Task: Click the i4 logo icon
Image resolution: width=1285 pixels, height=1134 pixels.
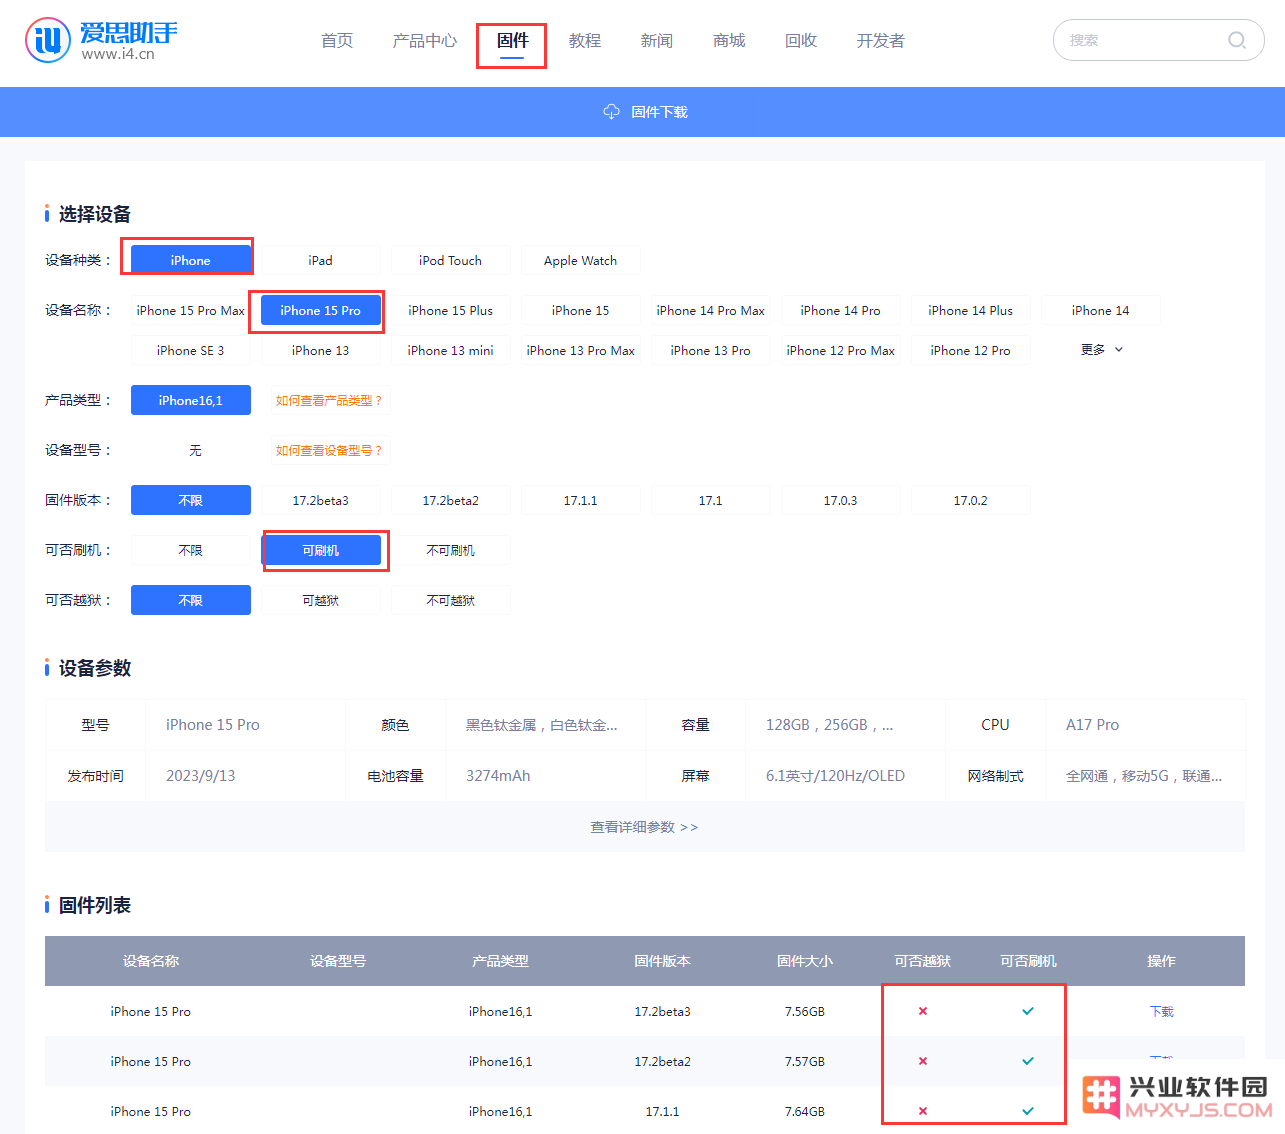Action: pyautogui.click(x=47, y=40)
